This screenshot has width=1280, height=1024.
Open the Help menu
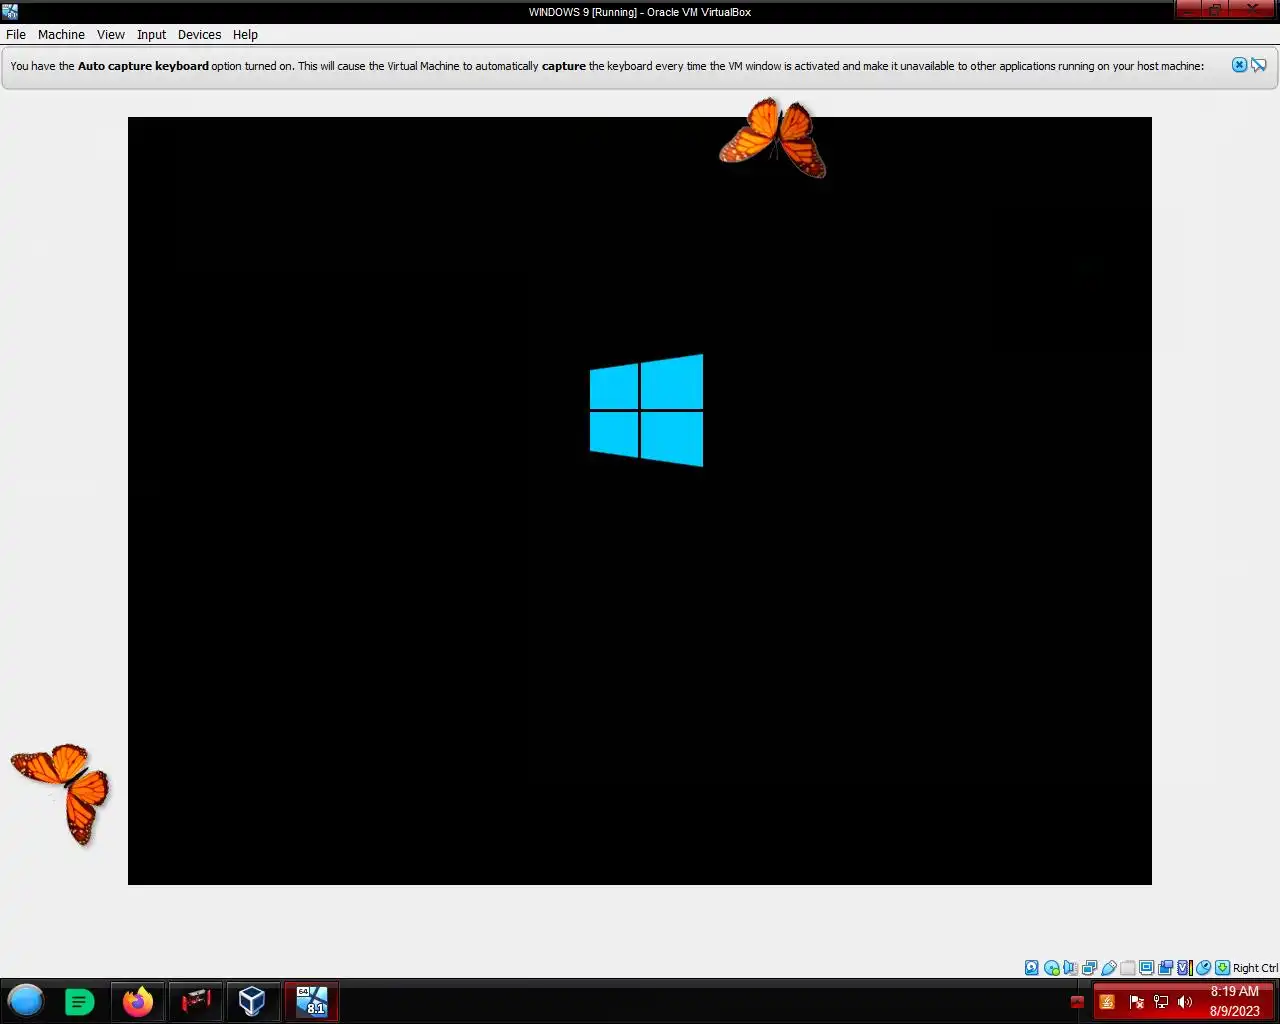[x=245, y=34]
